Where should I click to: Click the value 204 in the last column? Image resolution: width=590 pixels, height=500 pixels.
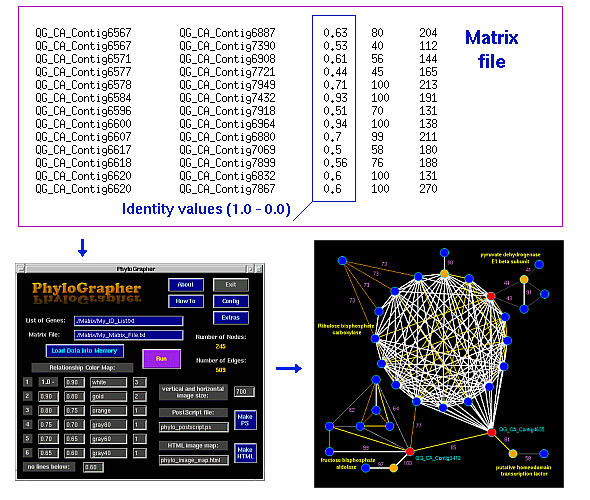pyautogui.click(x=428, y=33)
